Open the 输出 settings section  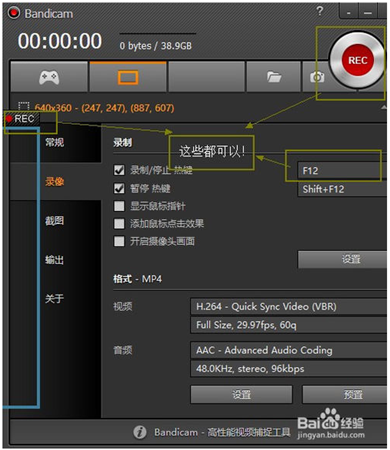54,259
